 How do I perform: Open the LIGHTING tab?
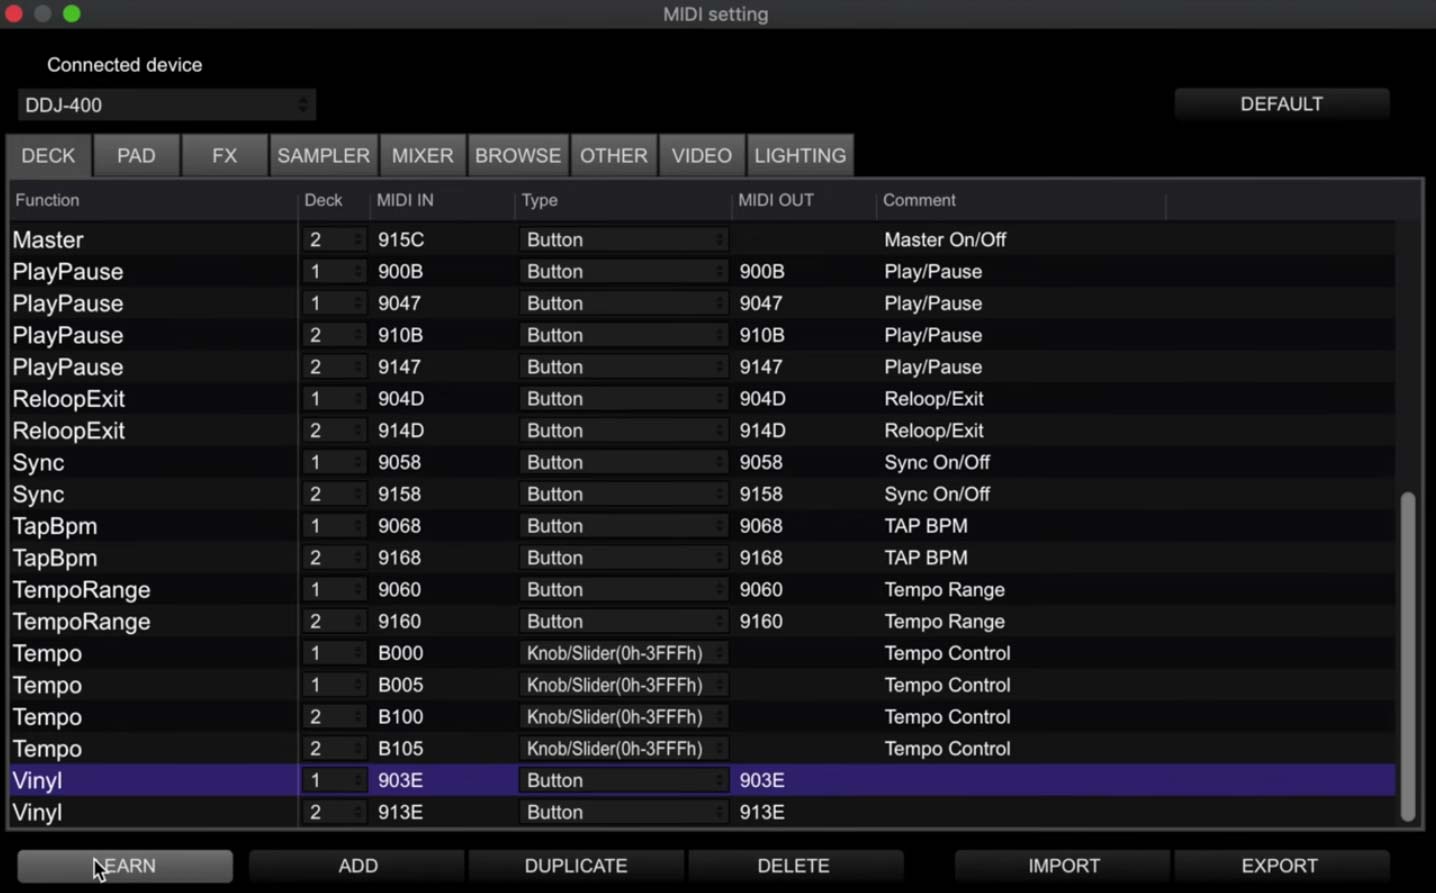[x=799, y=156]
